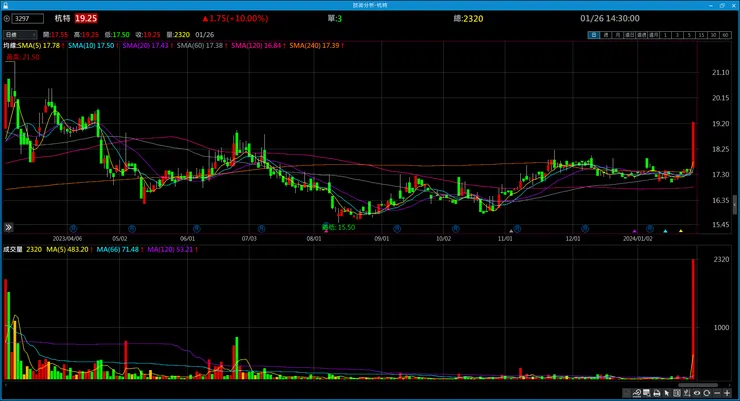
Task: Click the price change ▲1.75(+10.00%) text
Action: pyautogui.click(x=235, y=18)
